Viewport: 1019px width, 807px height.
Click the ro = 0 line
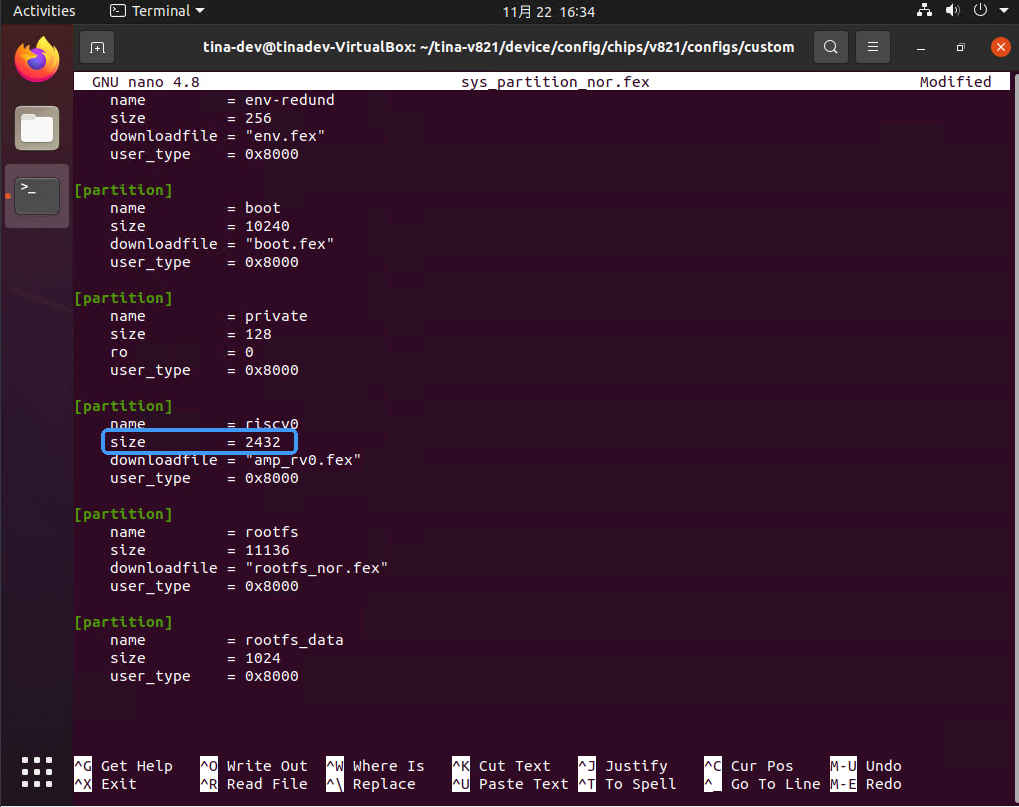click(182, 352)
